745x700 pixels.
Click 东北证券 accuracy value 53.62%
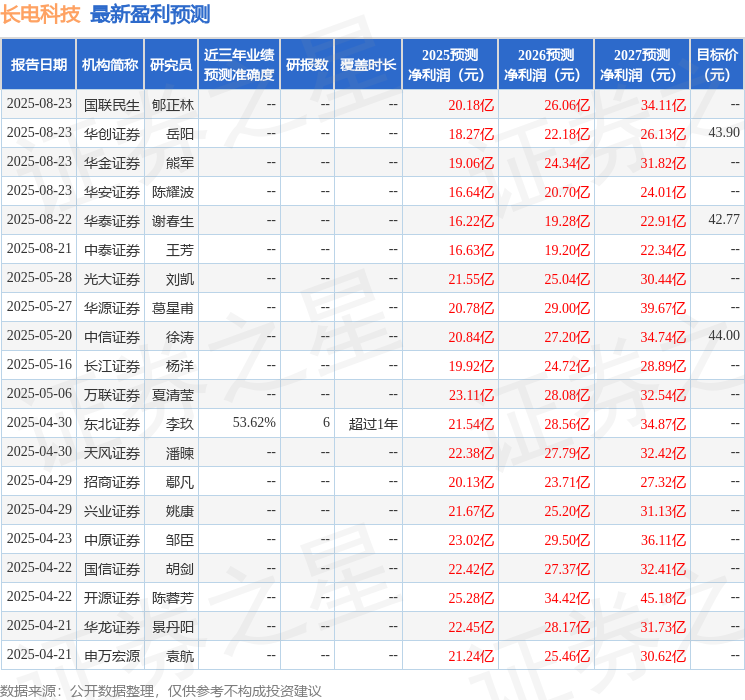(254, 422)
